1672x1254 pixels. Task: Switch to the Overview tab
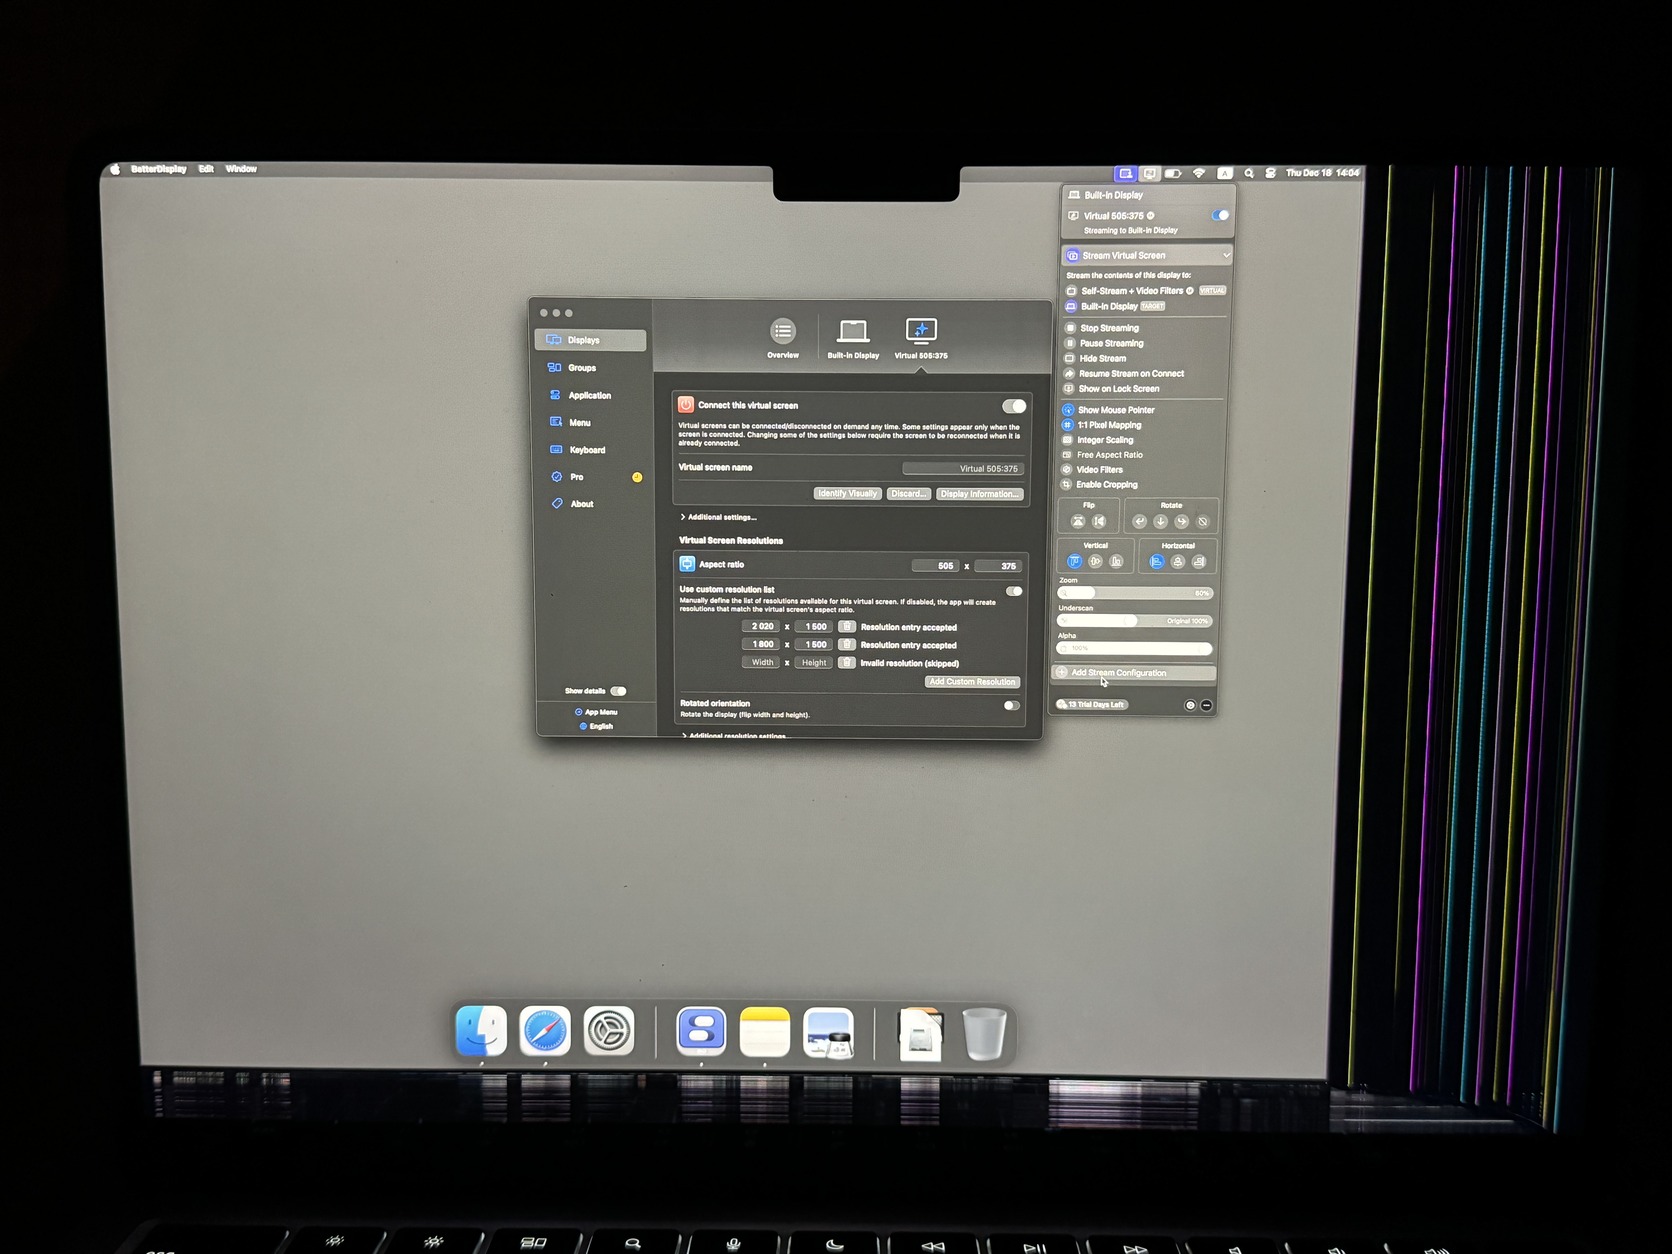pyautogui.click(x=783, y=338)
